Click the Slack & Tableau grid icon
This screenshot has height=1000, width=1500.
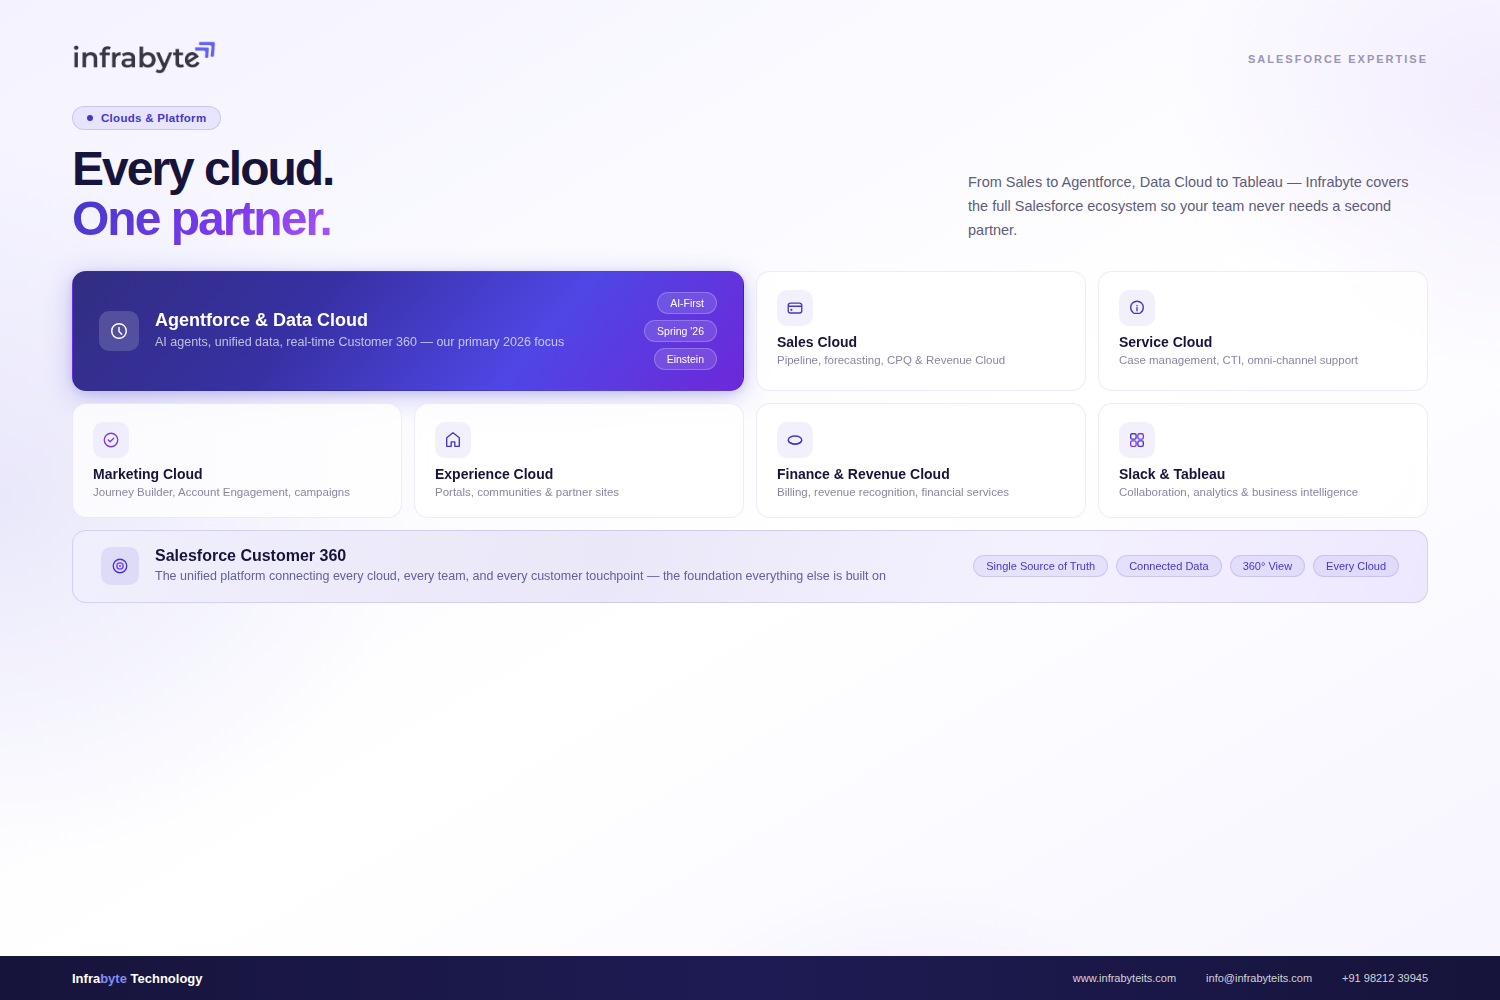tap(1137, 440)
